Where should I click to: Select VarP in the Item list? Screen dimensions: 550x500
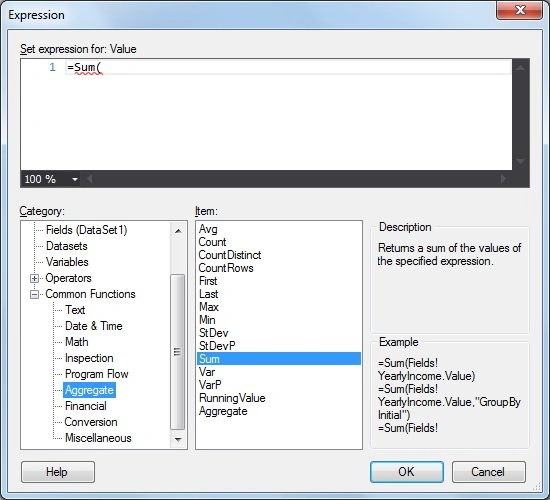(210, 385)
